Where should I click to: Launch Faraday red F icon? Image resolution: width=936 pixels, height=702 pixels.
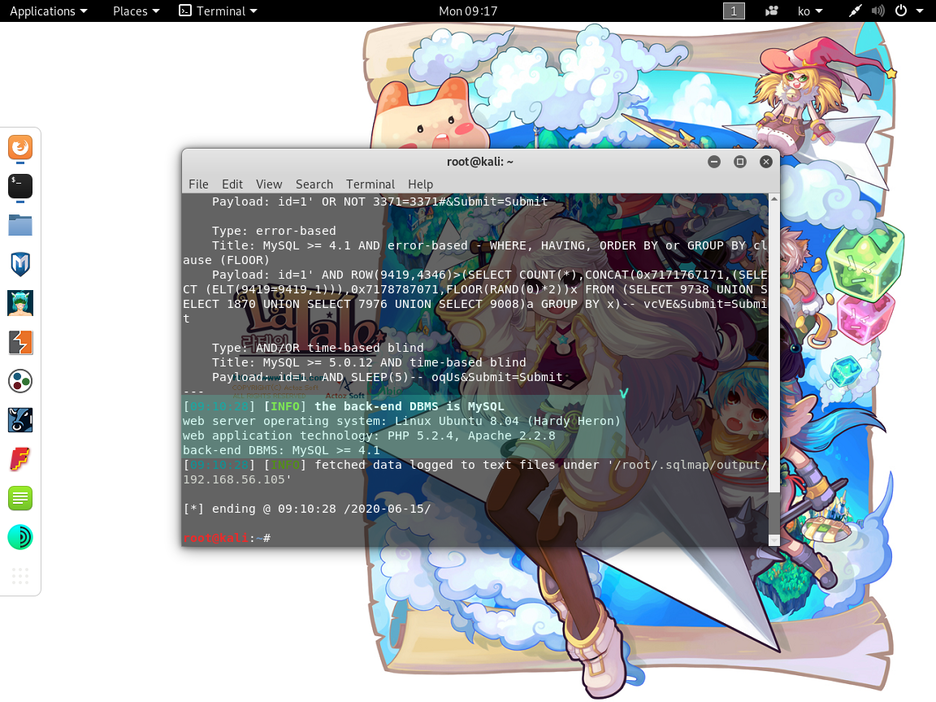point(20,460)
